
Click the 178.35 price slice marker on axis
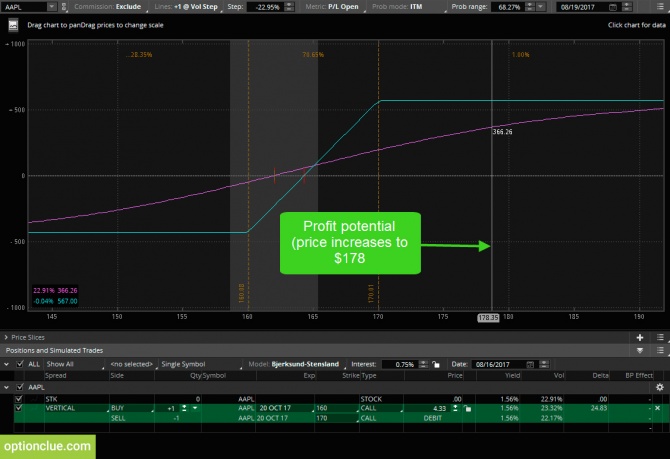coord(488,318)
